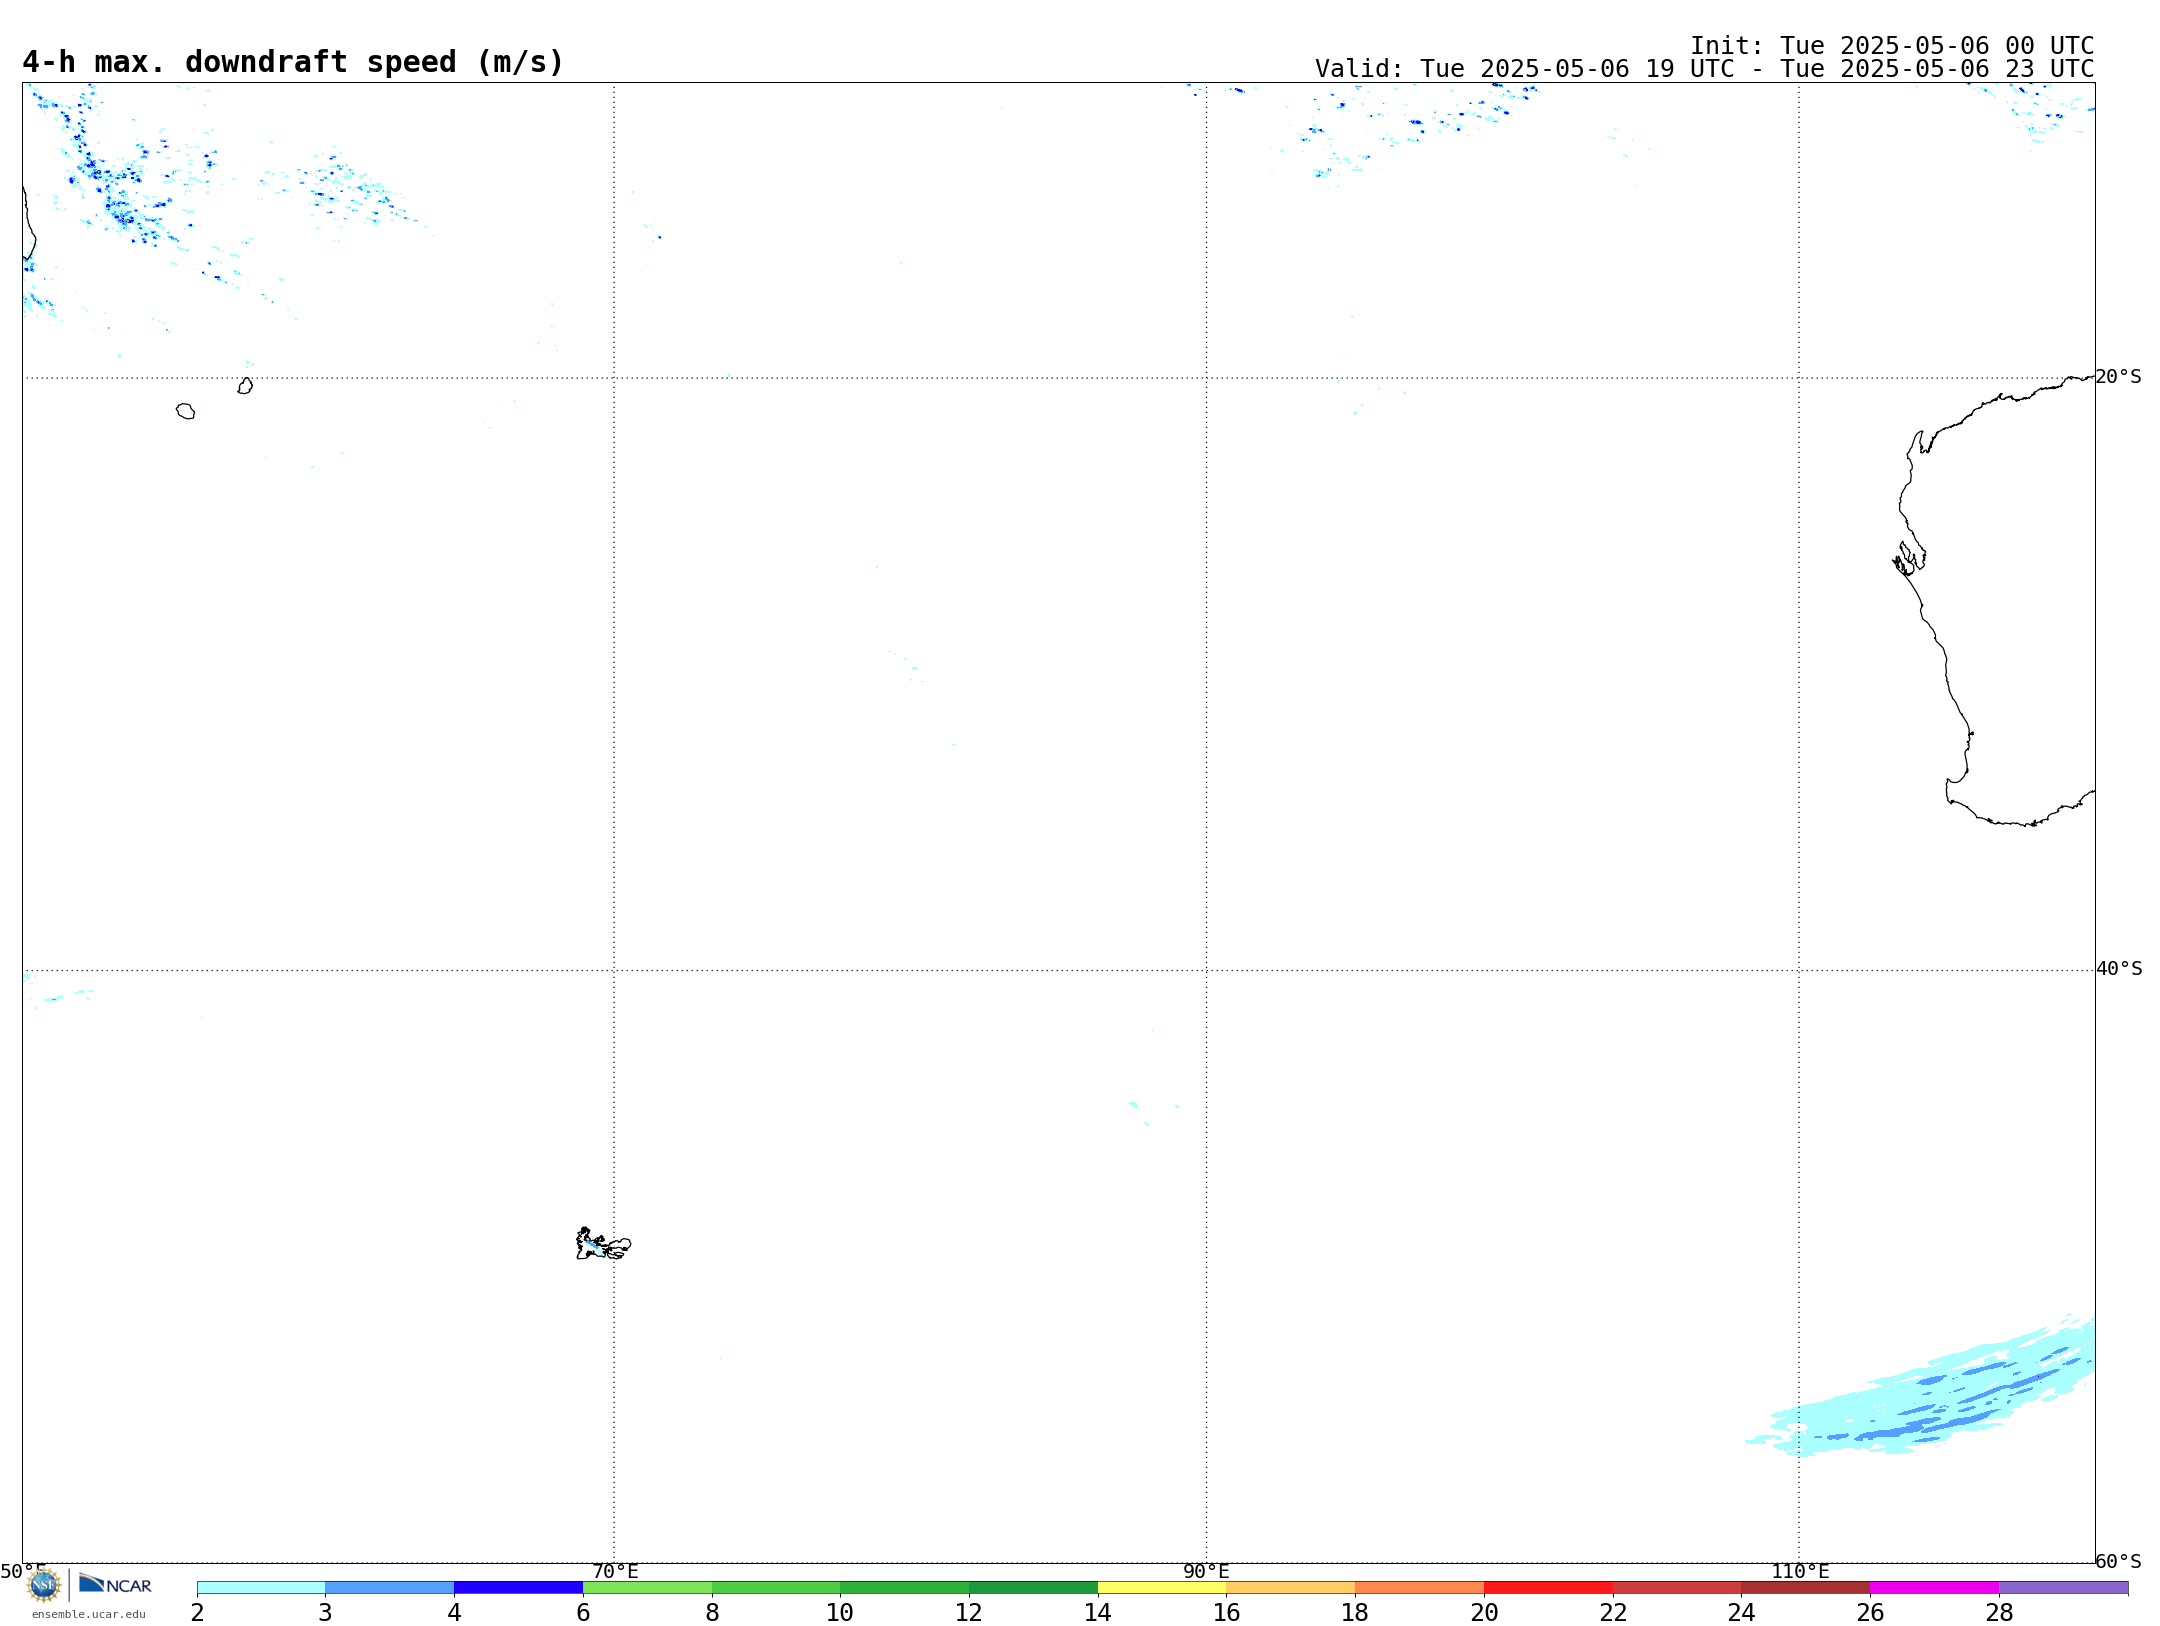This screenshot has height=1626, width=2160.
Task: Pick the light orange 16–18 colorbar swatch
Action: click(x=1291, y=1588)
